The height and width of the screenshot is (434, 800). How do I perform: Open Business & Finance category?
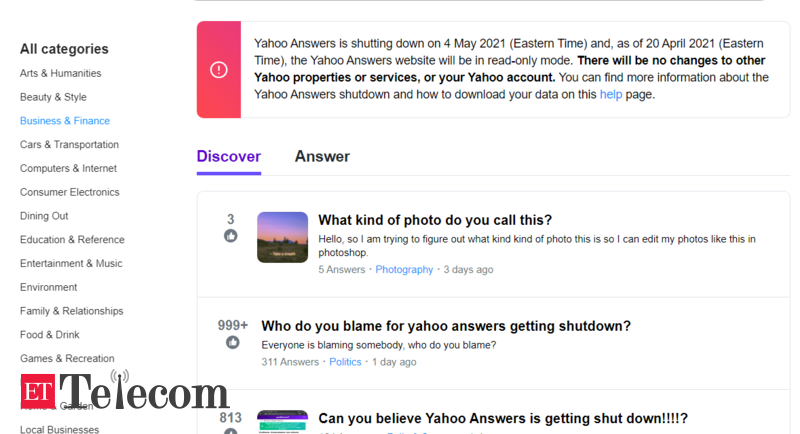pos(65,121)
